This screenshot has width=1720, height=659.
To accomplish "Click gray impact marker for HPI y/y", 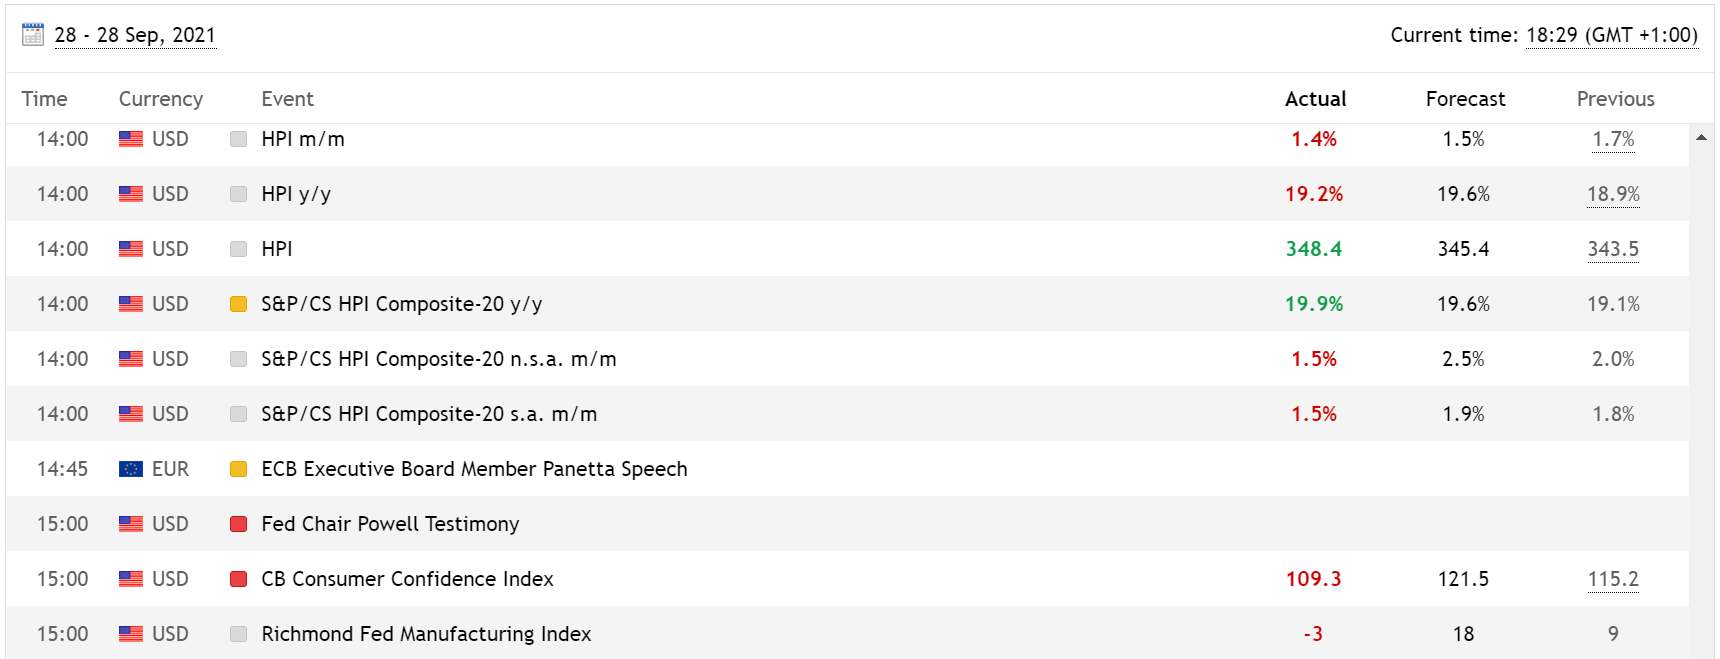I will tap(238, 194).
